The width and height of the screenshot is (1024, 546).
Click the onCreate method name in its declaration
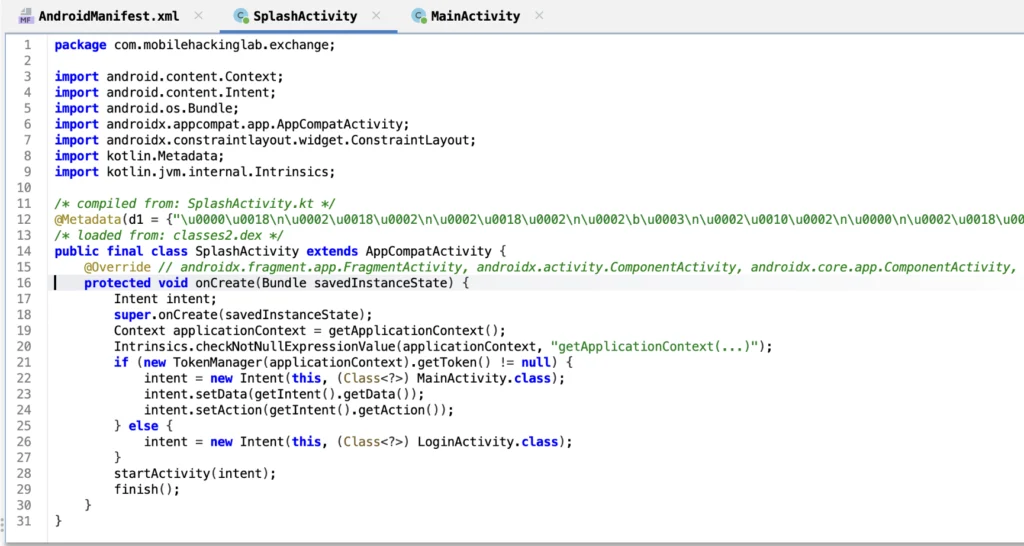[224, 283]
